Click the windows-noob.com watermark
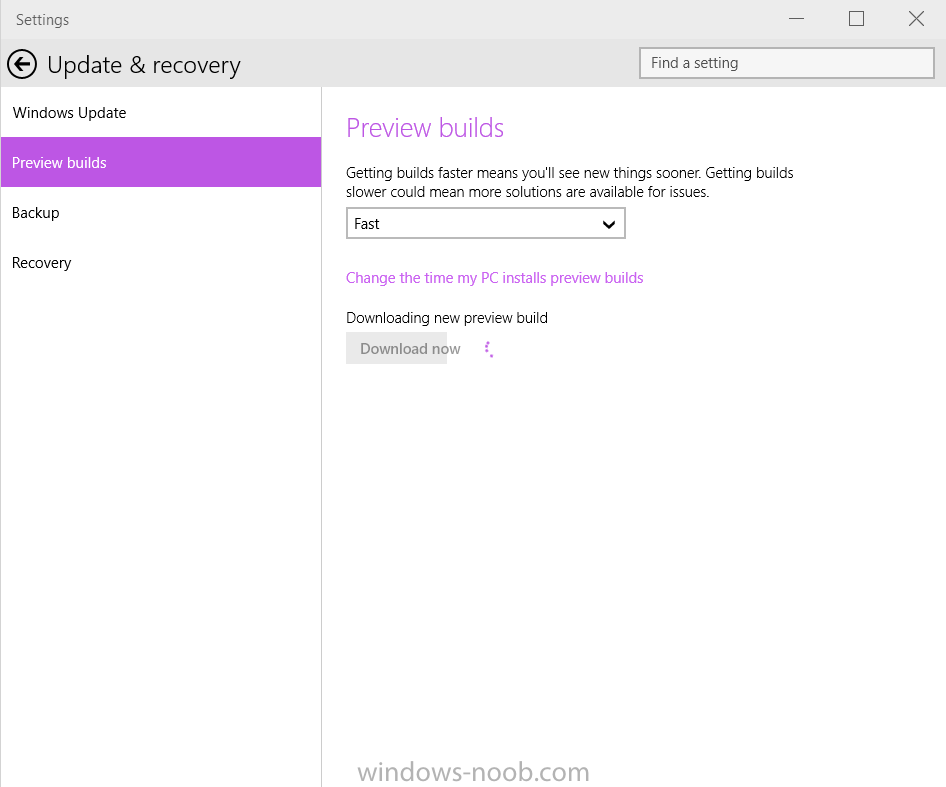The height and width of the screenshot is (787, 946). coord(473,771)
